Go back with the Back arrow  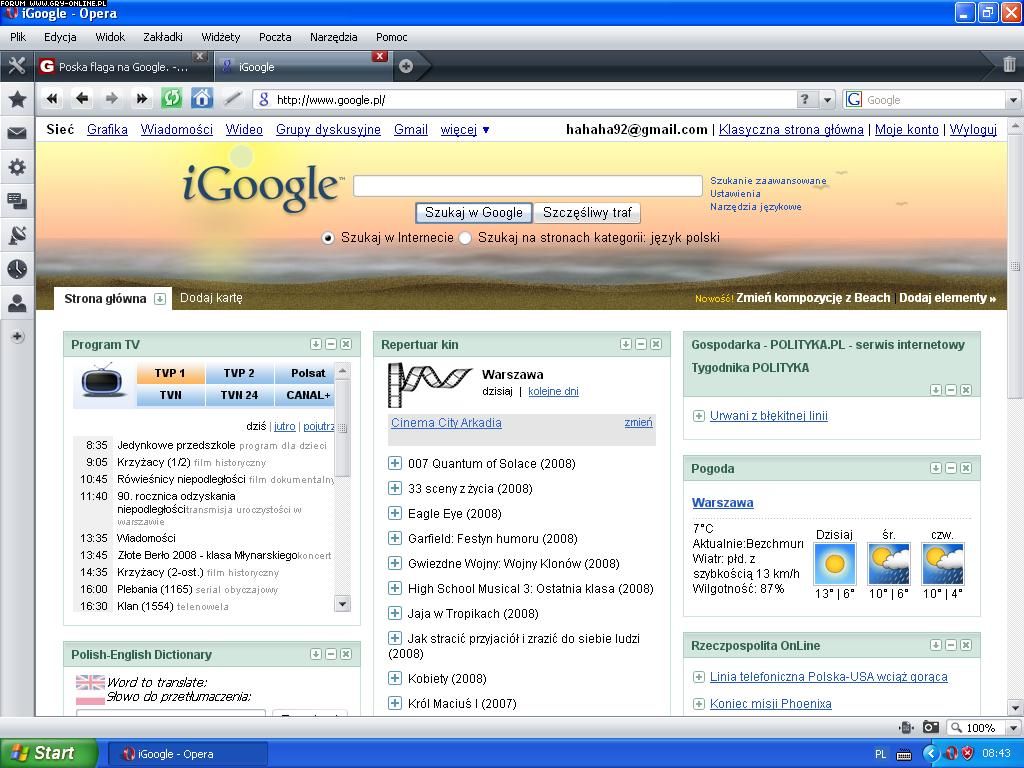point(82,99)
